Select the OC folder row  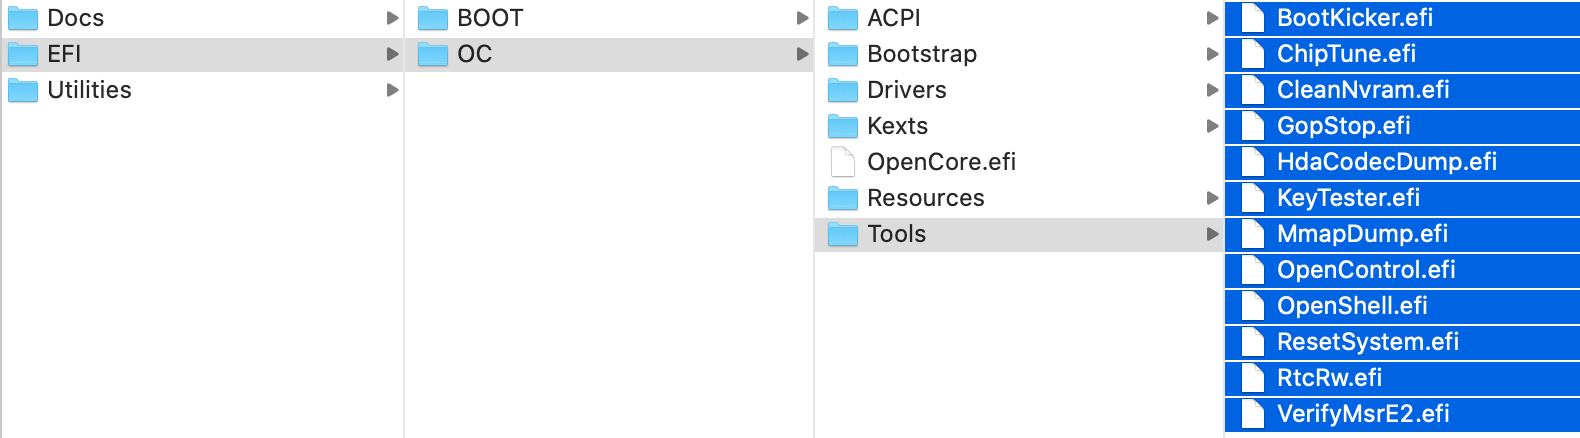click(609, 54)
